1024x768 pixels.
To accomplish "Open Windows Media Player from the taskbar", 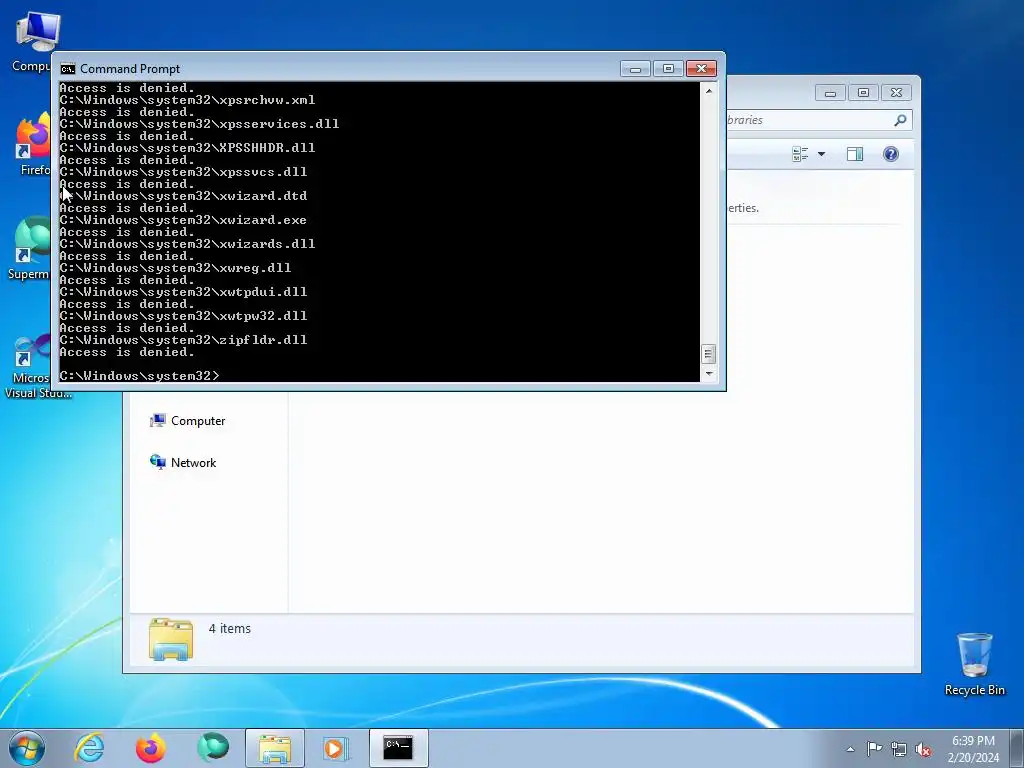I will click(337, 748).
